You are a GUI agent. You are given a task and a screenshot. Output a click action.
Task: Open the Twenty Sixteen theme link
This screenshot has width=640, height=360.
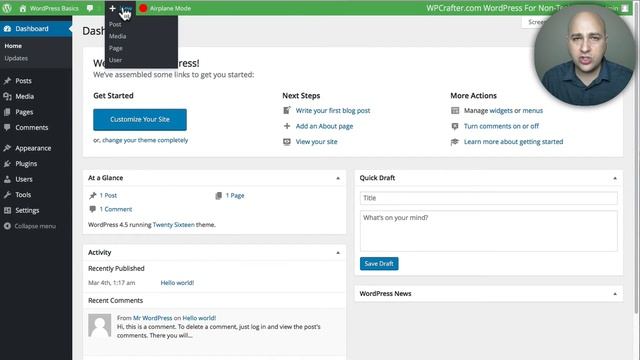click(173, 224)
